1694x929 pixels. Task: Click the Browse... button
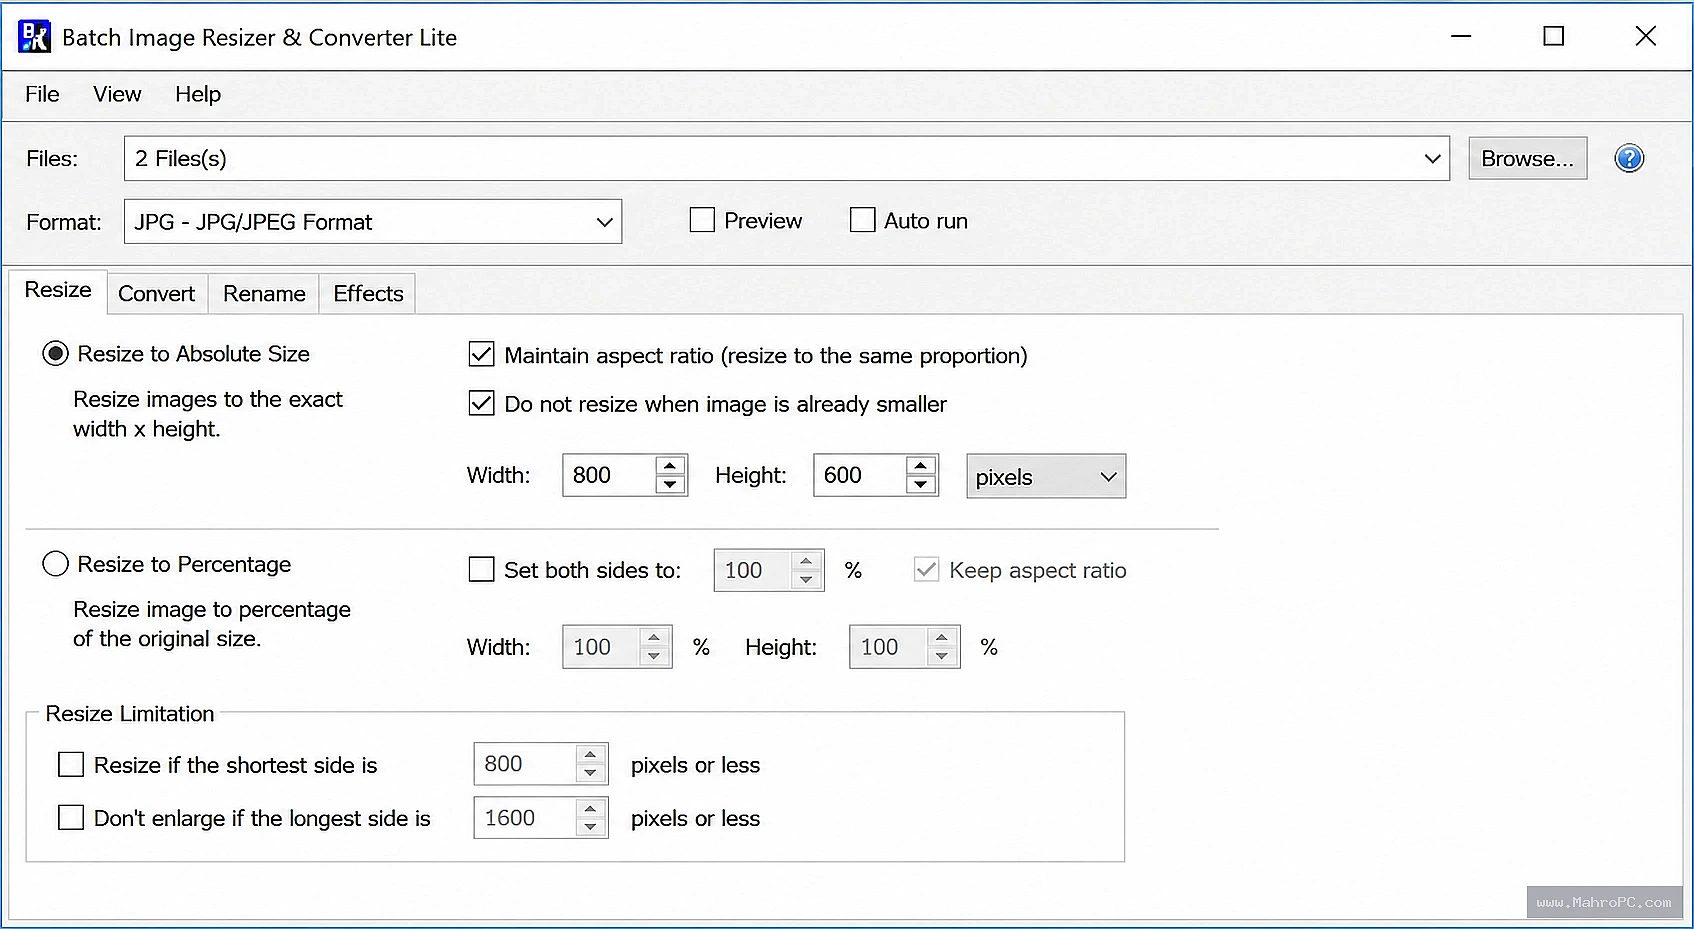[x=1527, y=158]
